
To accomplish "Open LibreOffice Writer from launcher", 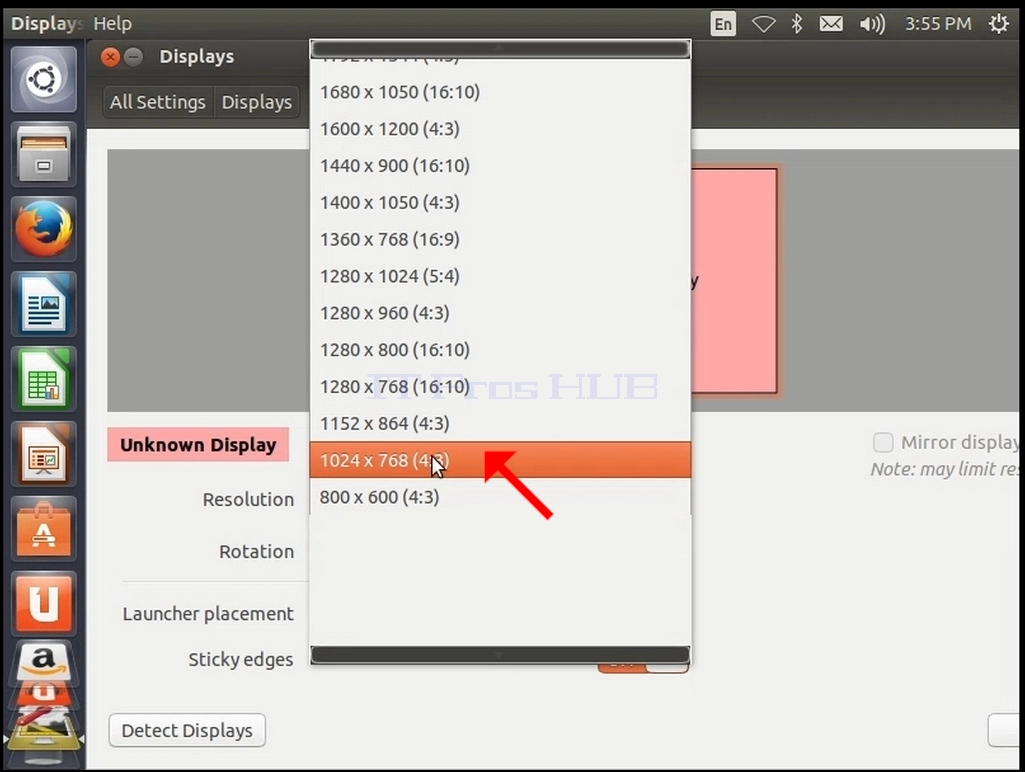I will (x=44, y=305).
